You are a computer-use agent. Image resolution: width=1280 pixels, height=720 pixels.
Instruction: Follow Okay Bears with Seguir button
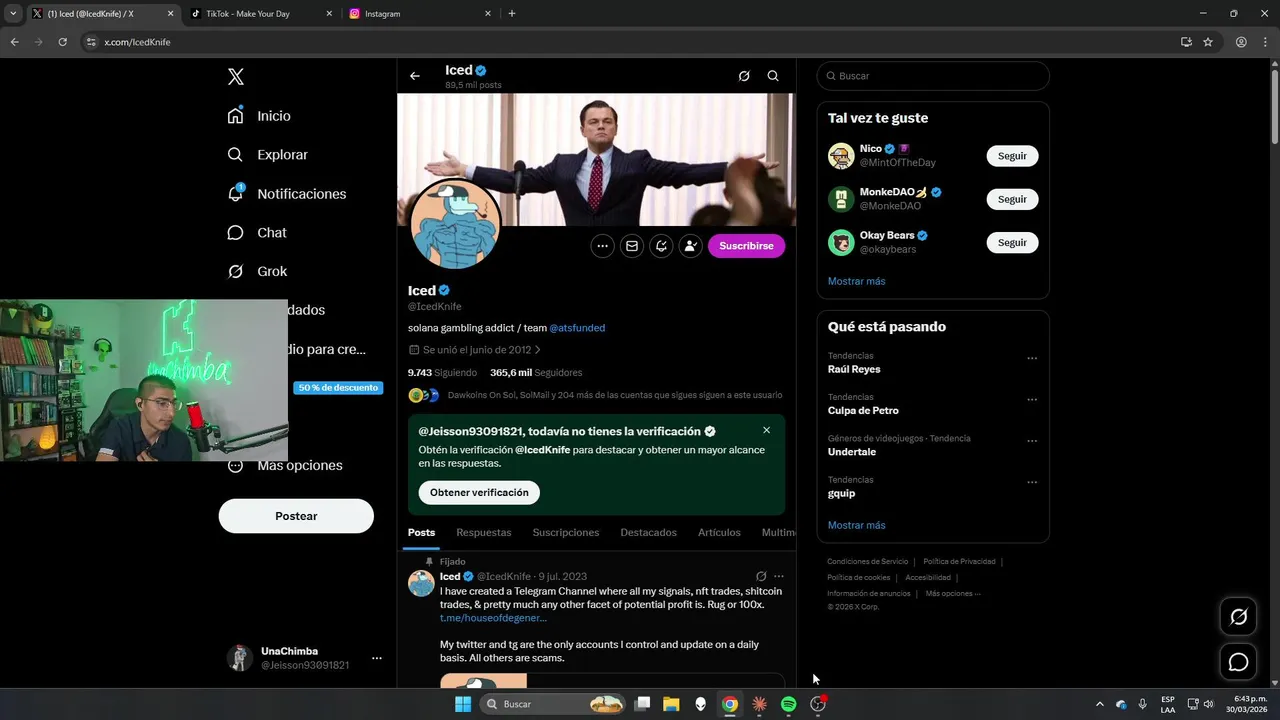click(x=1012, y=243)
